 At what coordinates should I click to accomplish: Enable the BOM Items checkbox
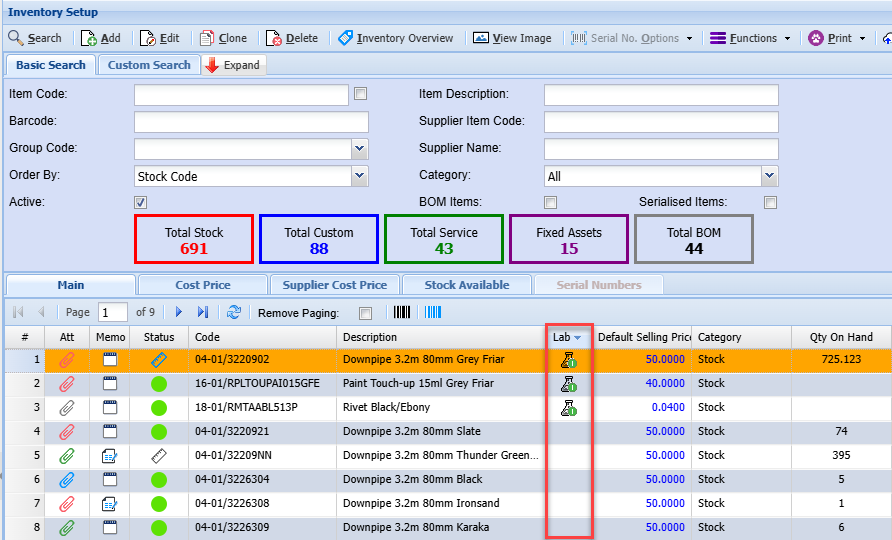click(550, 202)
